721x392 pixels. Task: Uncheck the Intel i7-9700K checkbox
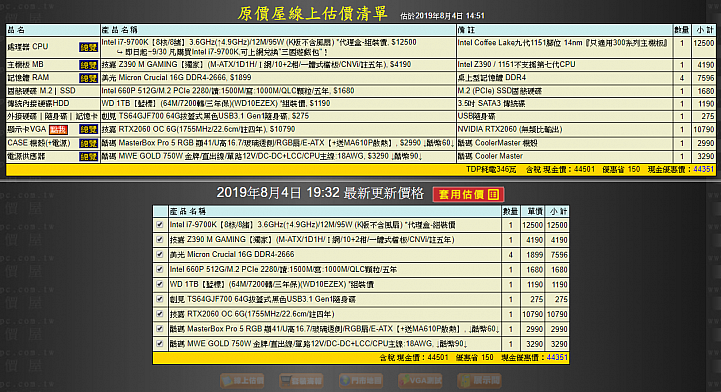tap(160, 225)
